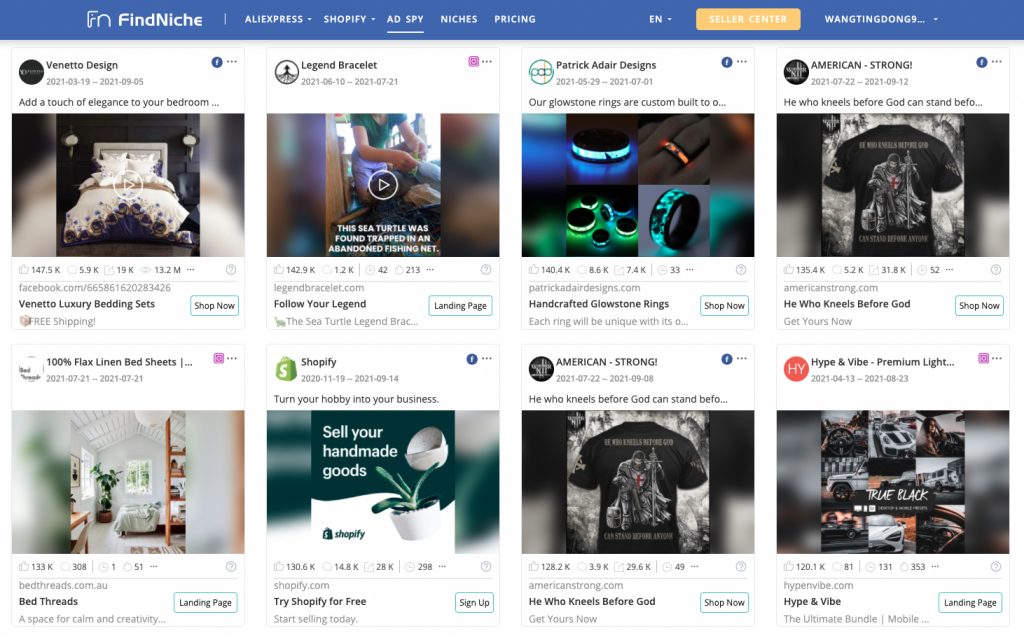Click the Patrick Adair Designs avatar
This screenshot has height=640, width=1024.
click(x=541, y=72)
